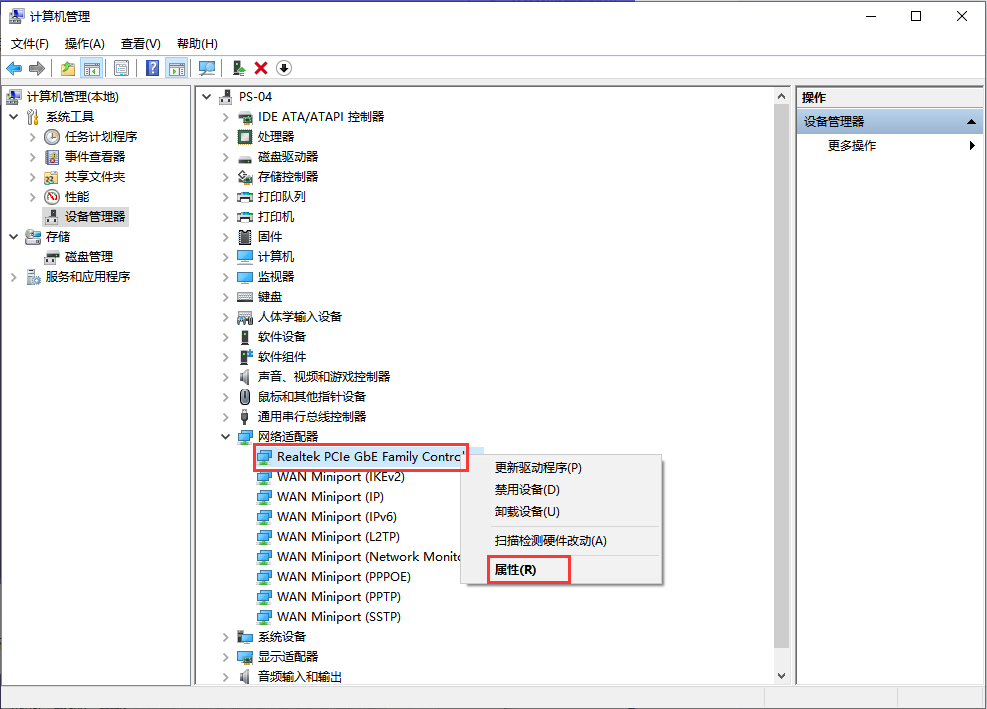Click the Disable device down-arrow icon
This screenshot has height=709, width=987.
click(284, 68)
